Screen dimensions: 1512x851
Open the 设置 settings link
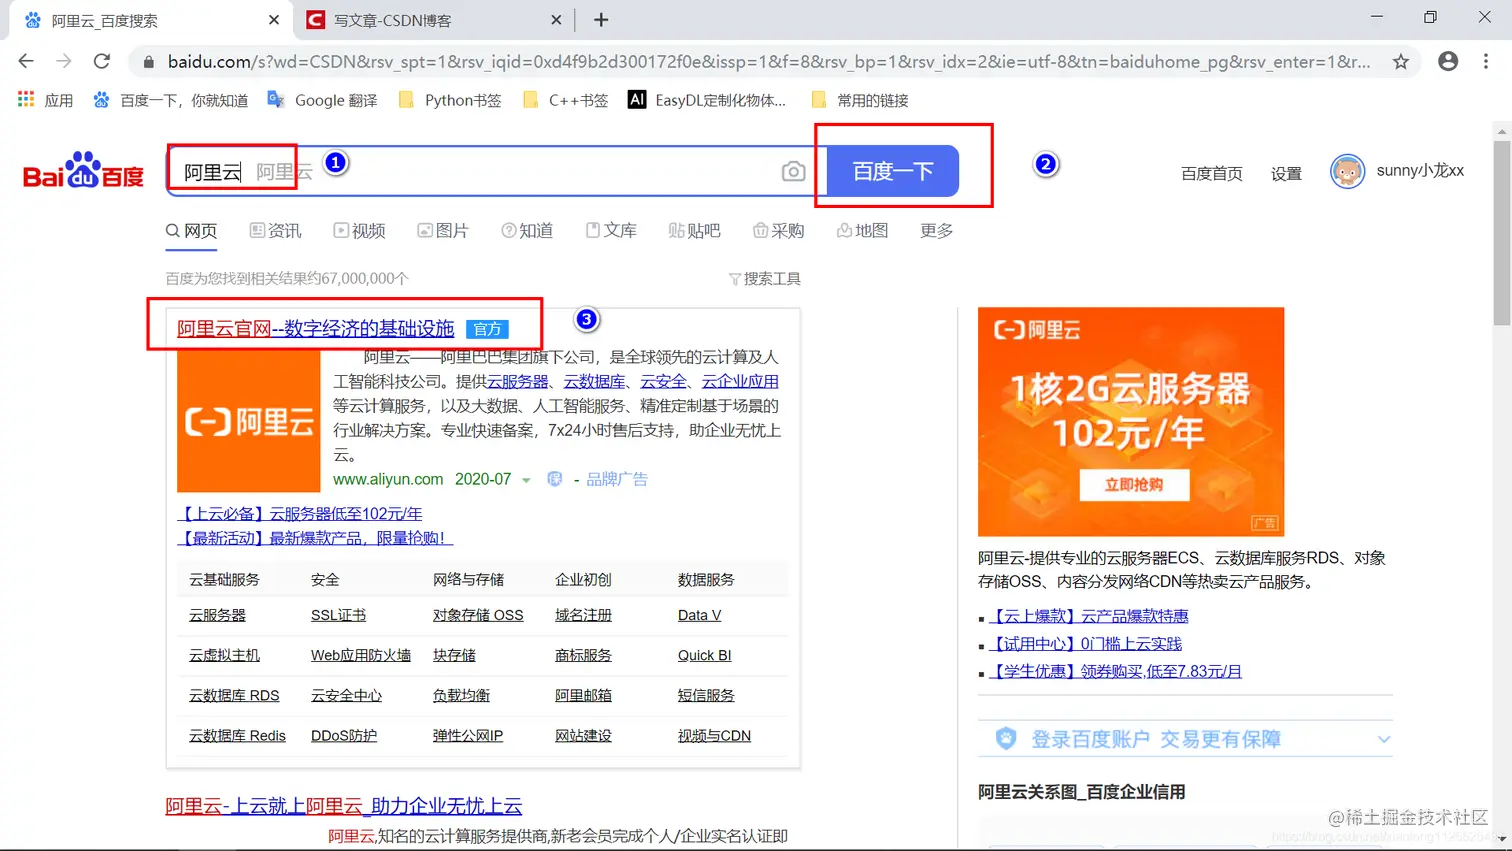[1286, 173]
